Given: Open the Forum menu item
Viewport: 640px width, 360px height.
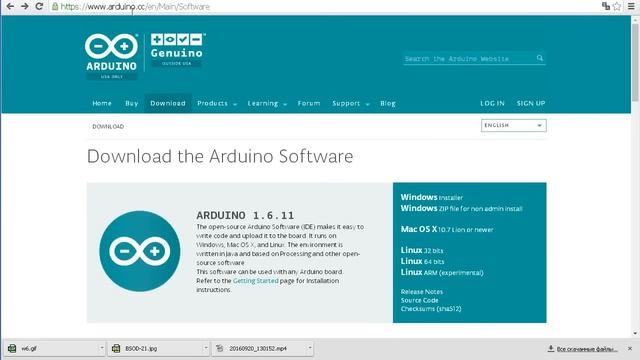Looking at the screenshot, I should (309, 103).
